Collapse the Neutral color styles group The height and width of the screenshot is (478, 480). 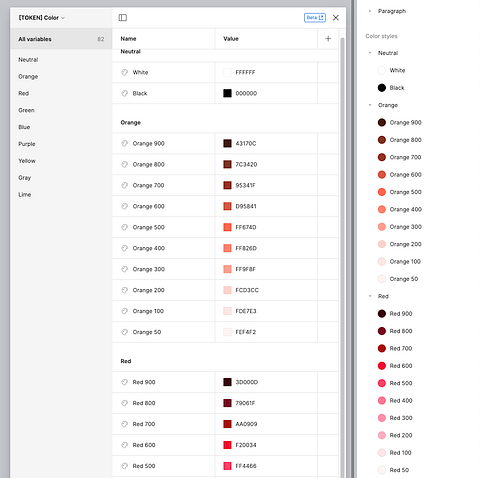(370, 53)
